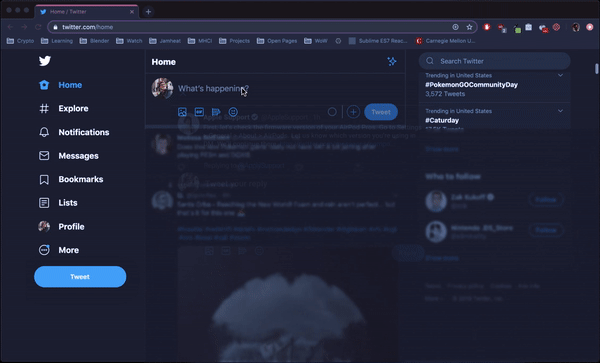Click the page vertical scrollbar
The height and width of the screenshot is (363, 600).
(597, 69)
